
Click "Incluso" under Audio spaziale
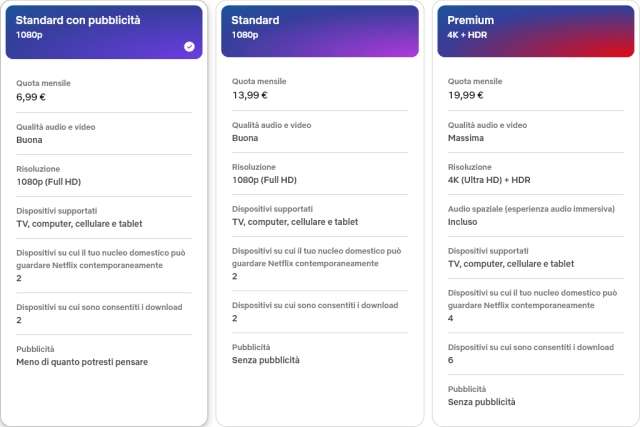(464, 222)
